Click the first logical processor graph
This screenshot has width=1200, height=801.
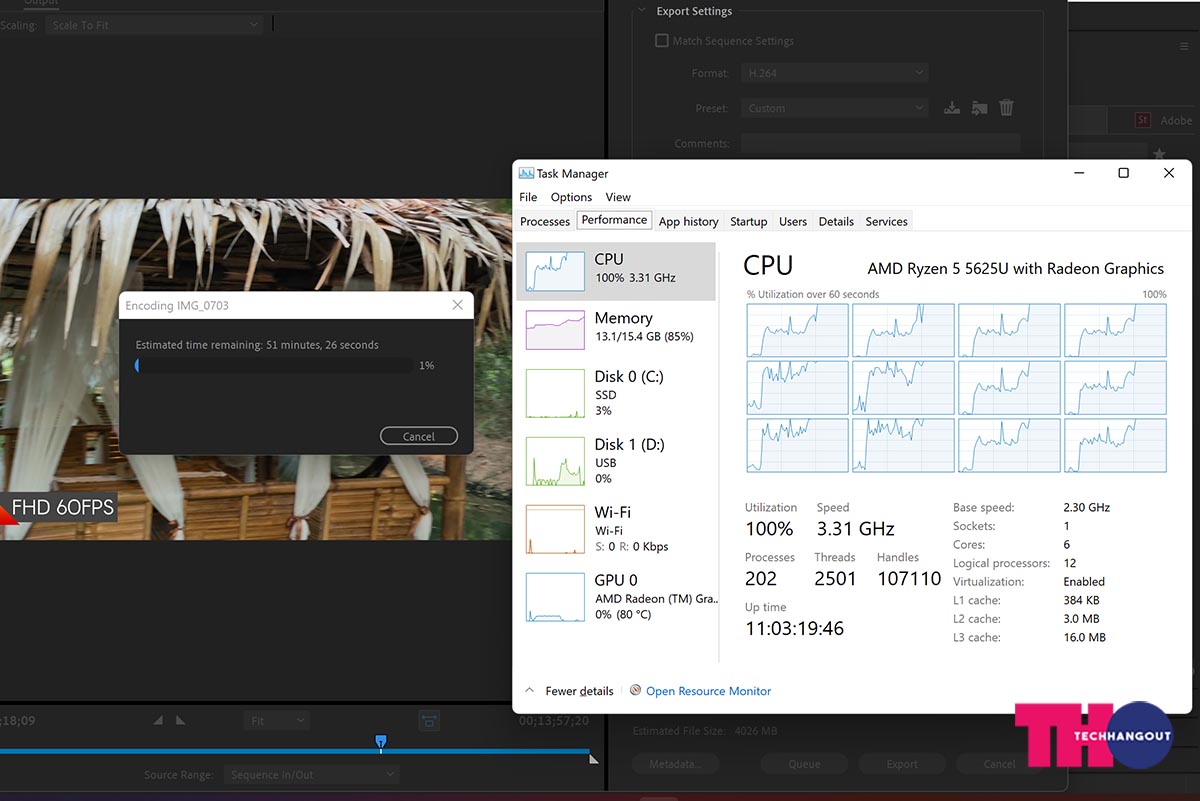[797, 330]
